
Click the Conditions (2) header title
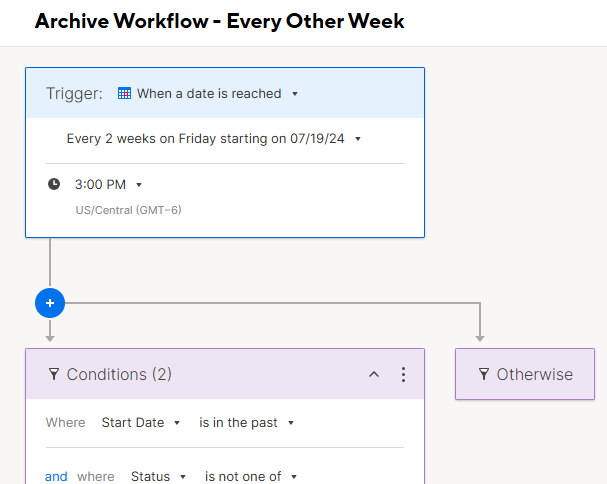[119, 374]
